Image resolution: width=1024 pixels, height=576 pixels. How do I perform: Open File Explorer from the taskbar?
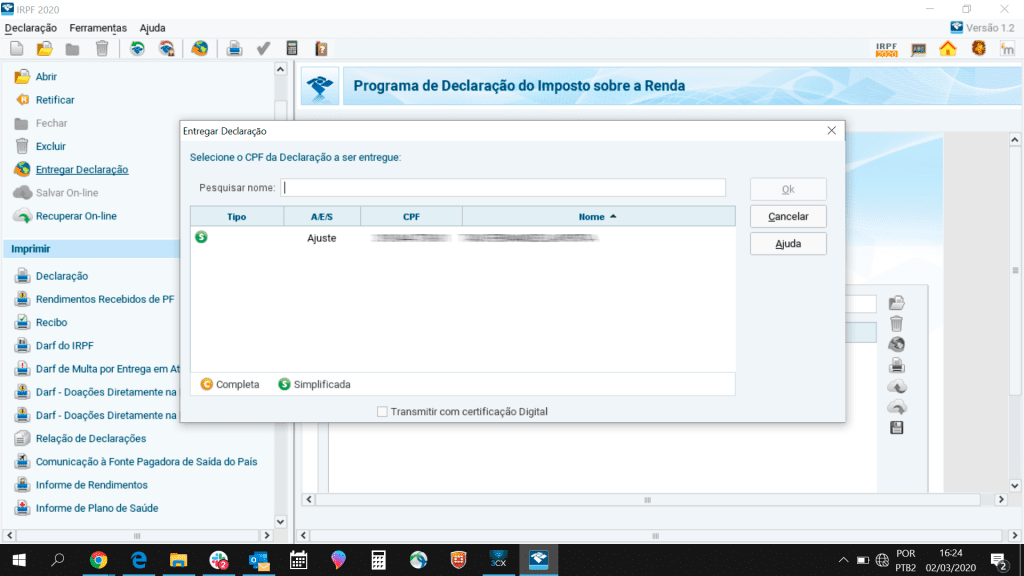[178, 560]
